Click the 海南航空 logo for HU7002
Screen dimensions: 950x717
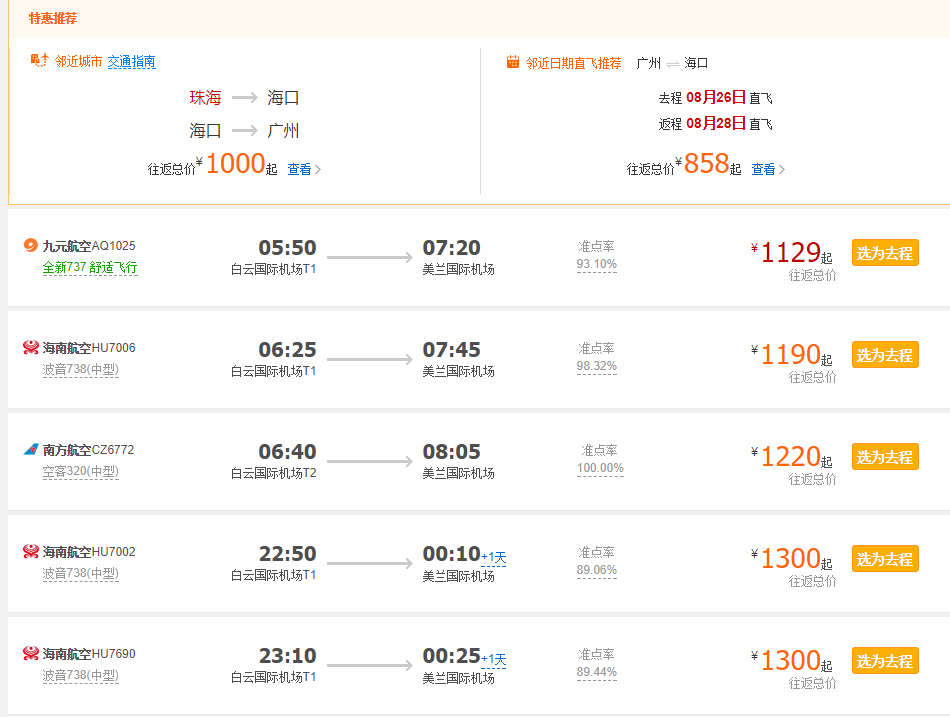pyautogui.click(x=30, y=551)
